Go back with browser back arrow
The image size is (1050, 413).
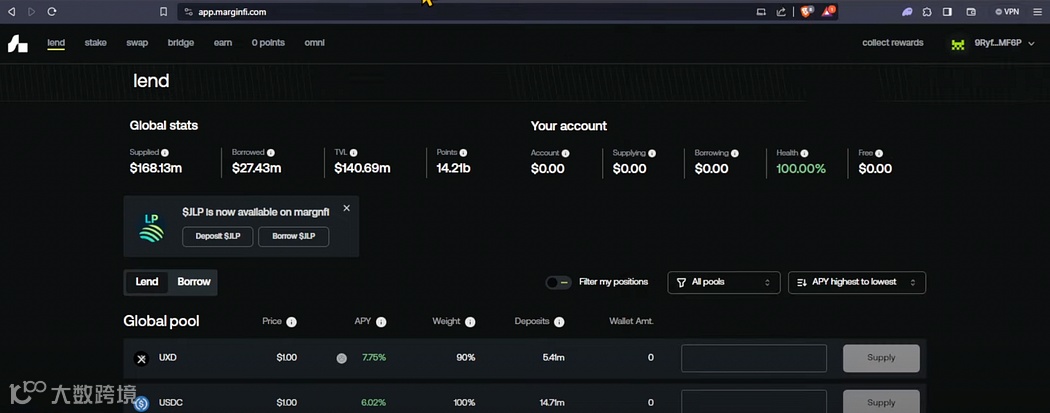[11, 11]
